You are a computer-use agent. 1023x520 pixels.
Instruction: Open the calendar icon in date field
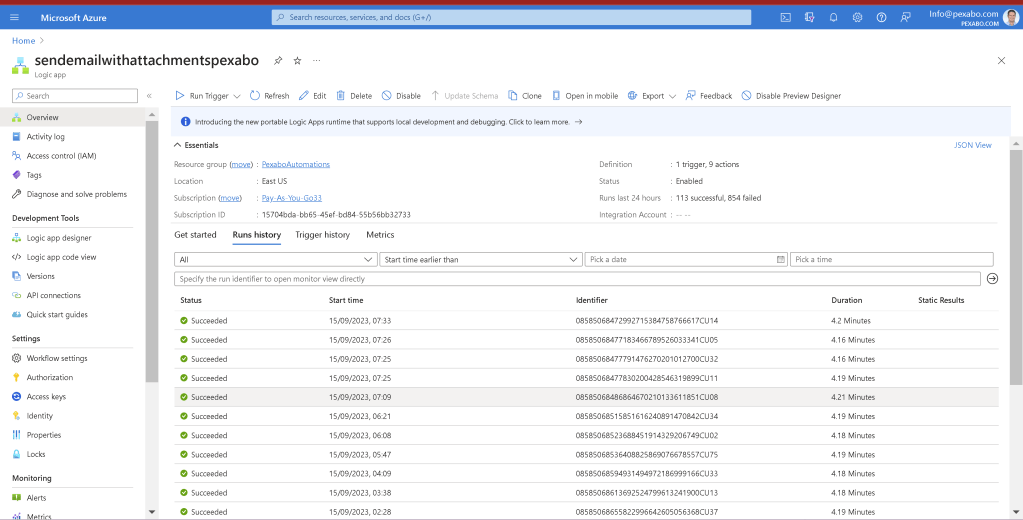780,260
